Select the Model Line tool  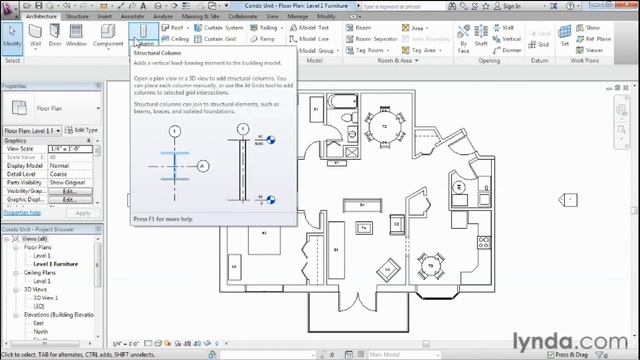309,39
